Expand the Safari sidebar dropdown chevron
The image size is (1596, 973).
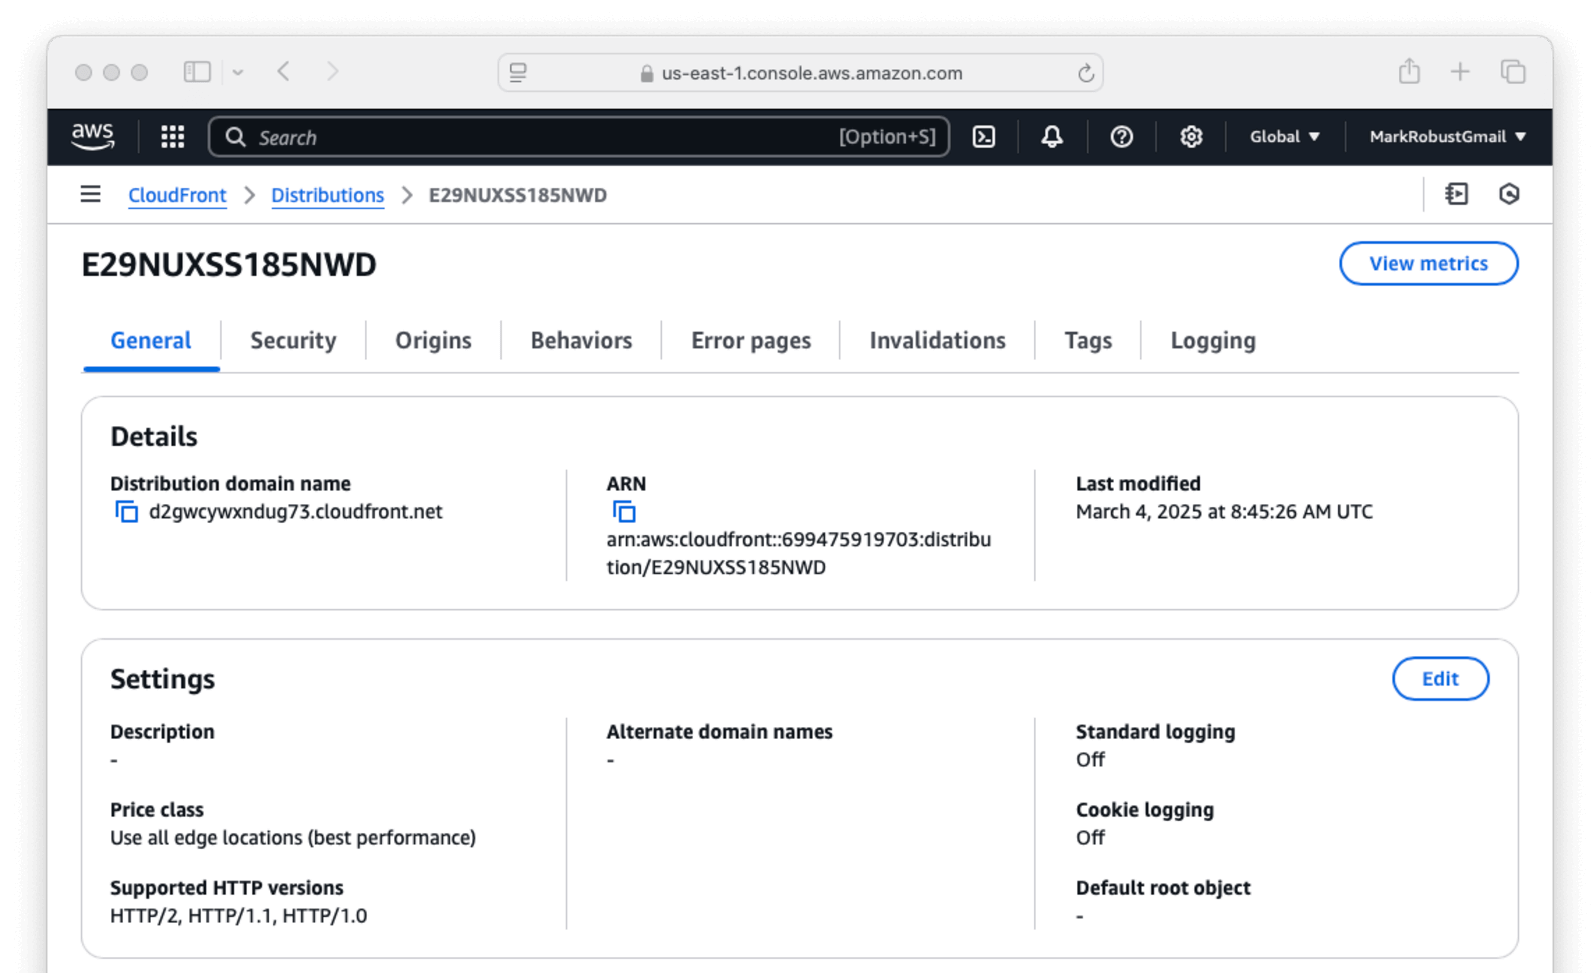coord(238,72)
